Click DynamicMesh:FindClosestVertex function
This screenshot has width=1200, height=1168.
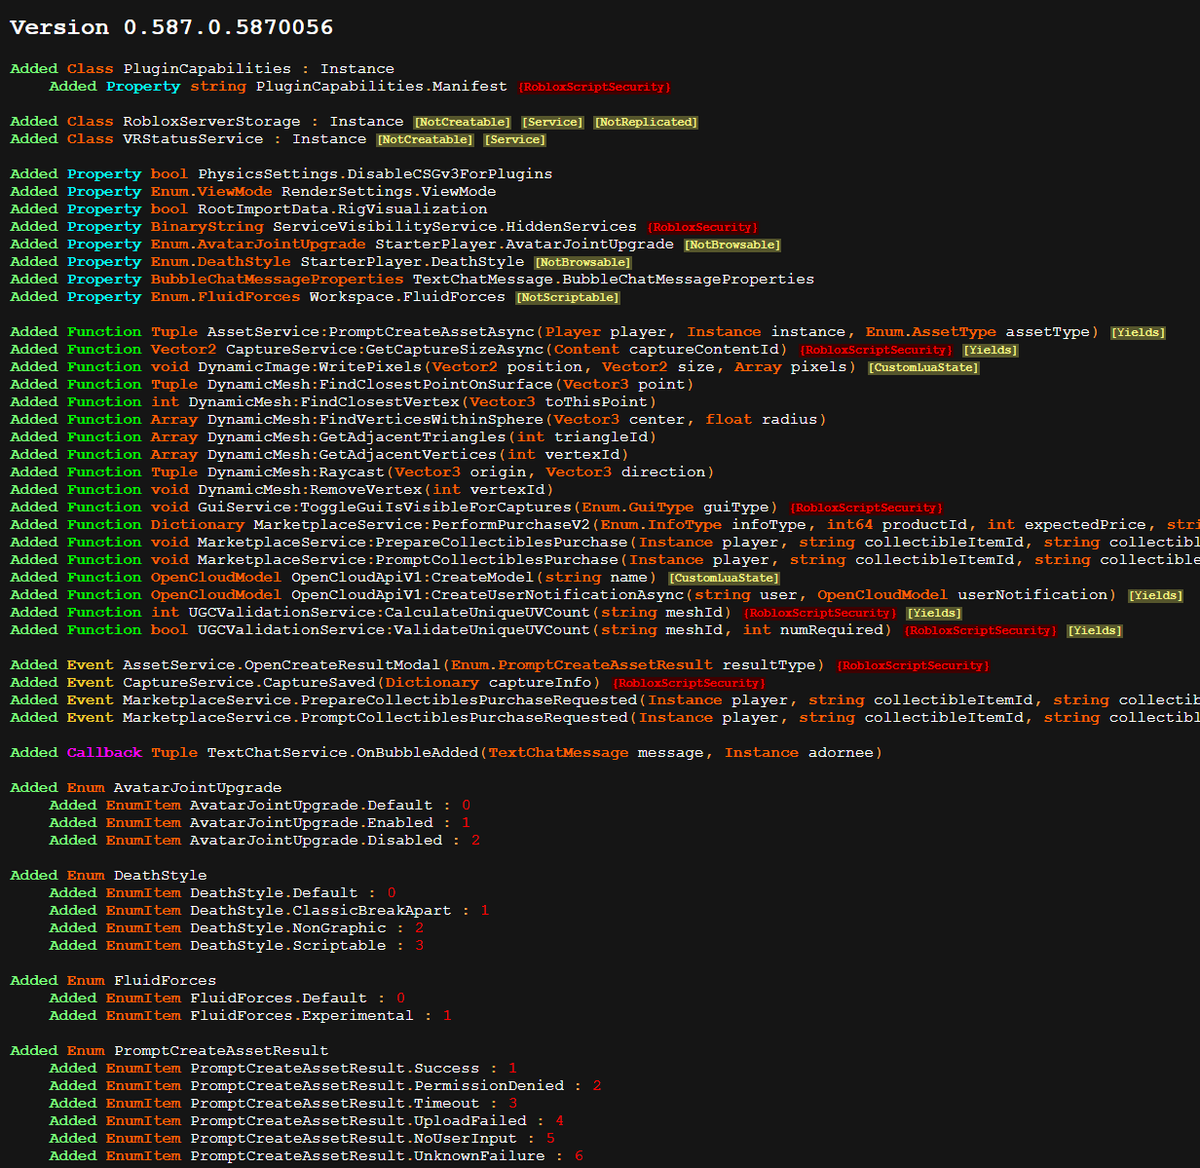(324, 402)
